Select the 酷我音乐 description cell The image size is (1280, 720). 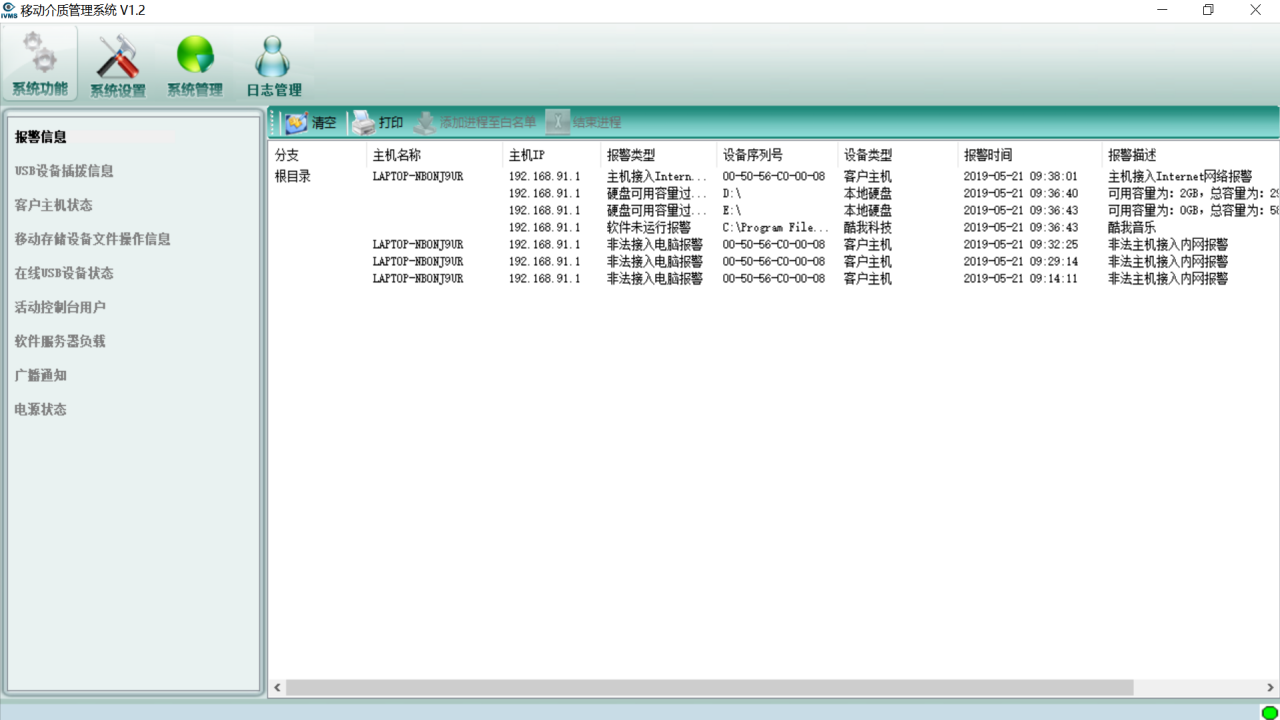pyautogui.click(x=1132, y=227)
